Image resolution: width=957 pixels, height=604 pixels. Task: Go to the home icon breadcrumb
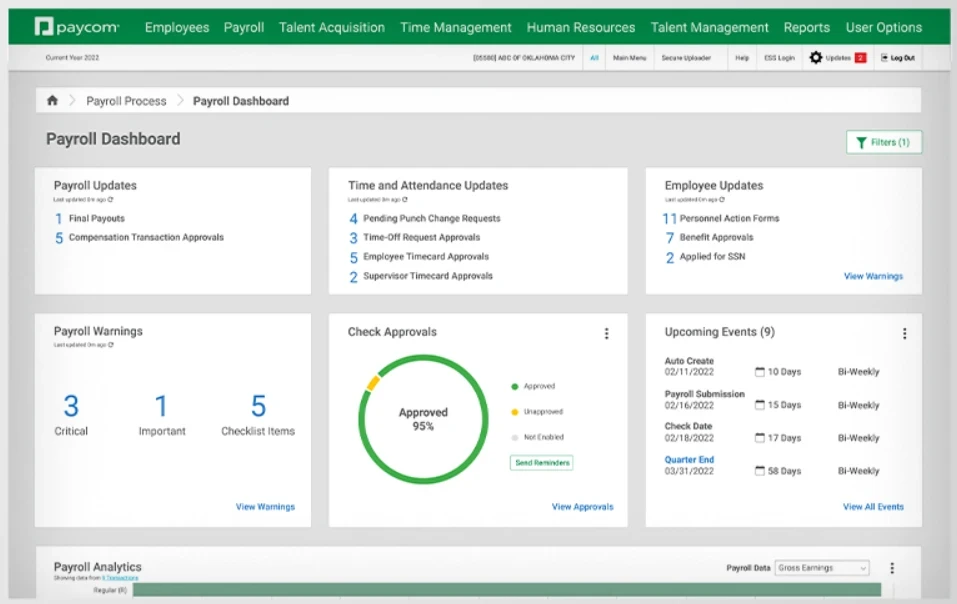[x=53, y=101]
